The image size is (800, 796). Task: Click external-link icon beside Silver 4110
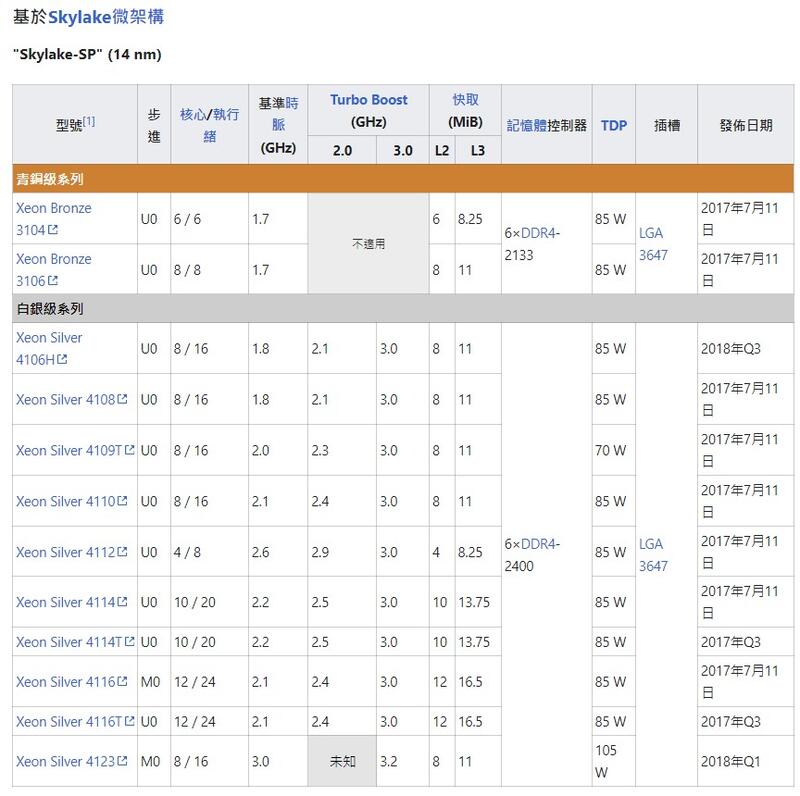click(122, 501)
